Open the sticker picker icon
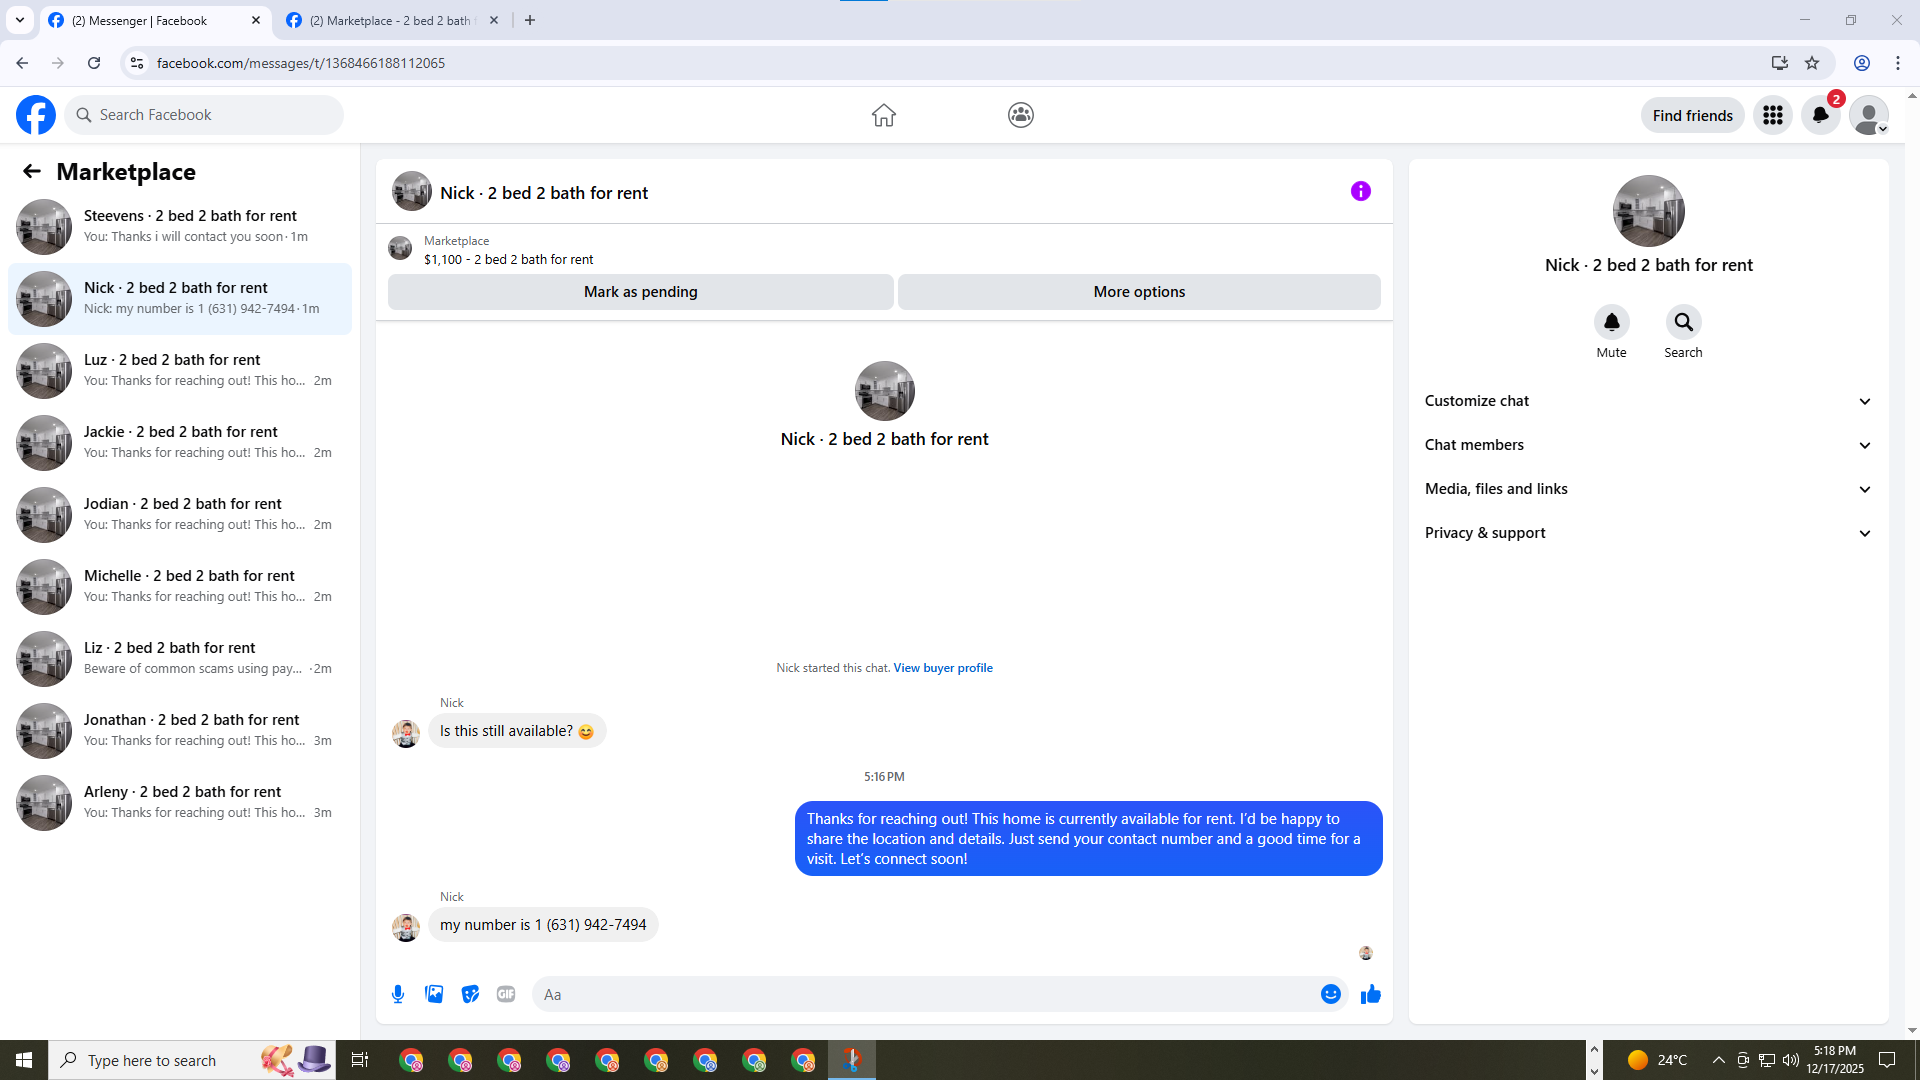This screenshot has height=1080, width=1920. coord(470,994)
